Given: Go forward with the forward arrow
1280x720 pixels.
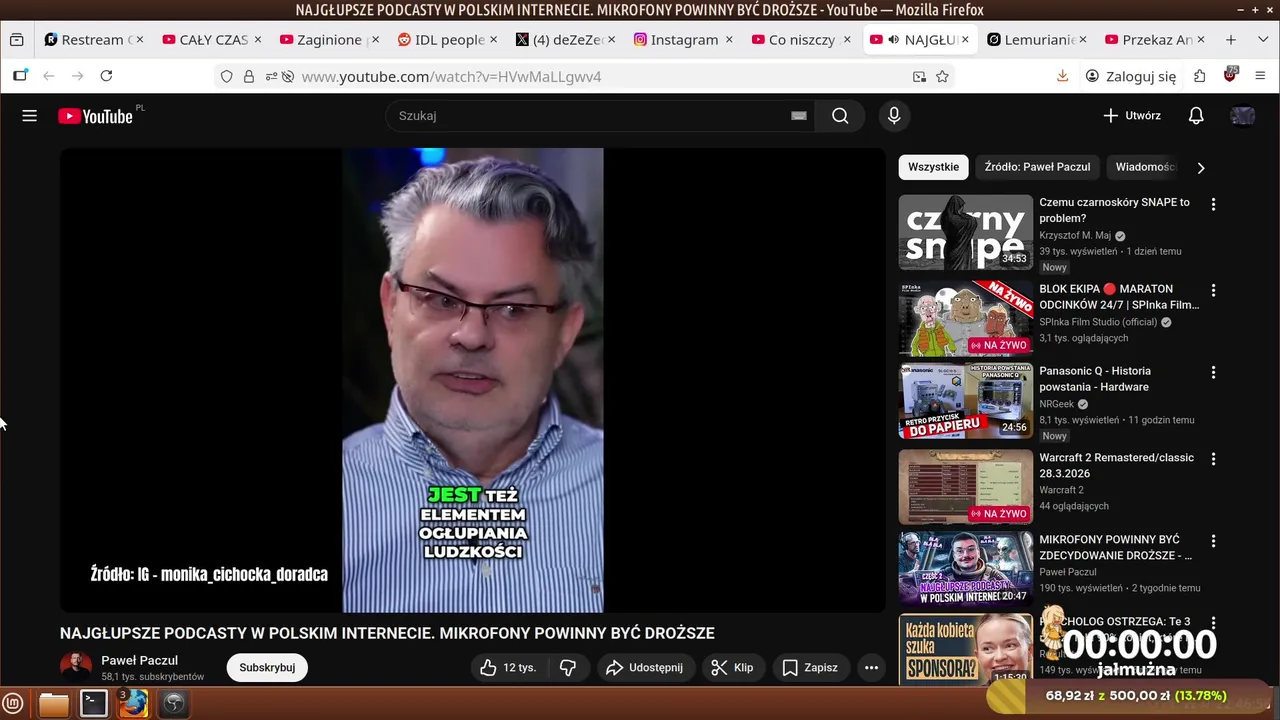Looking at the screenshot, I should tap(77, 76).
